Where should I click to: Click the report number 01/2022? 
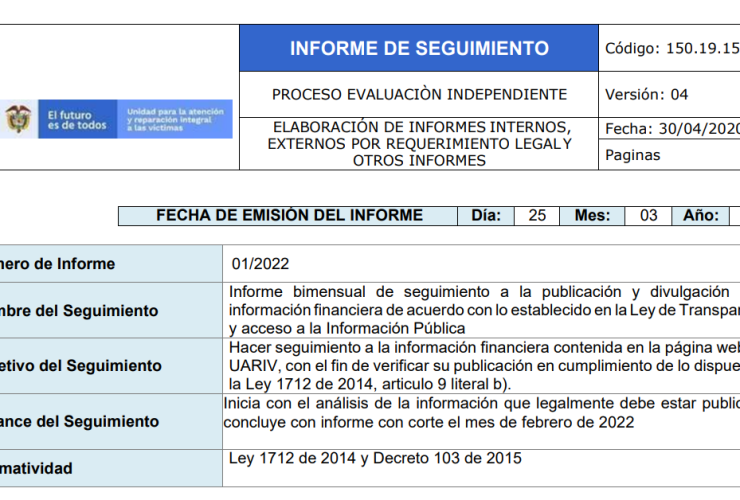tap(260, 263)
